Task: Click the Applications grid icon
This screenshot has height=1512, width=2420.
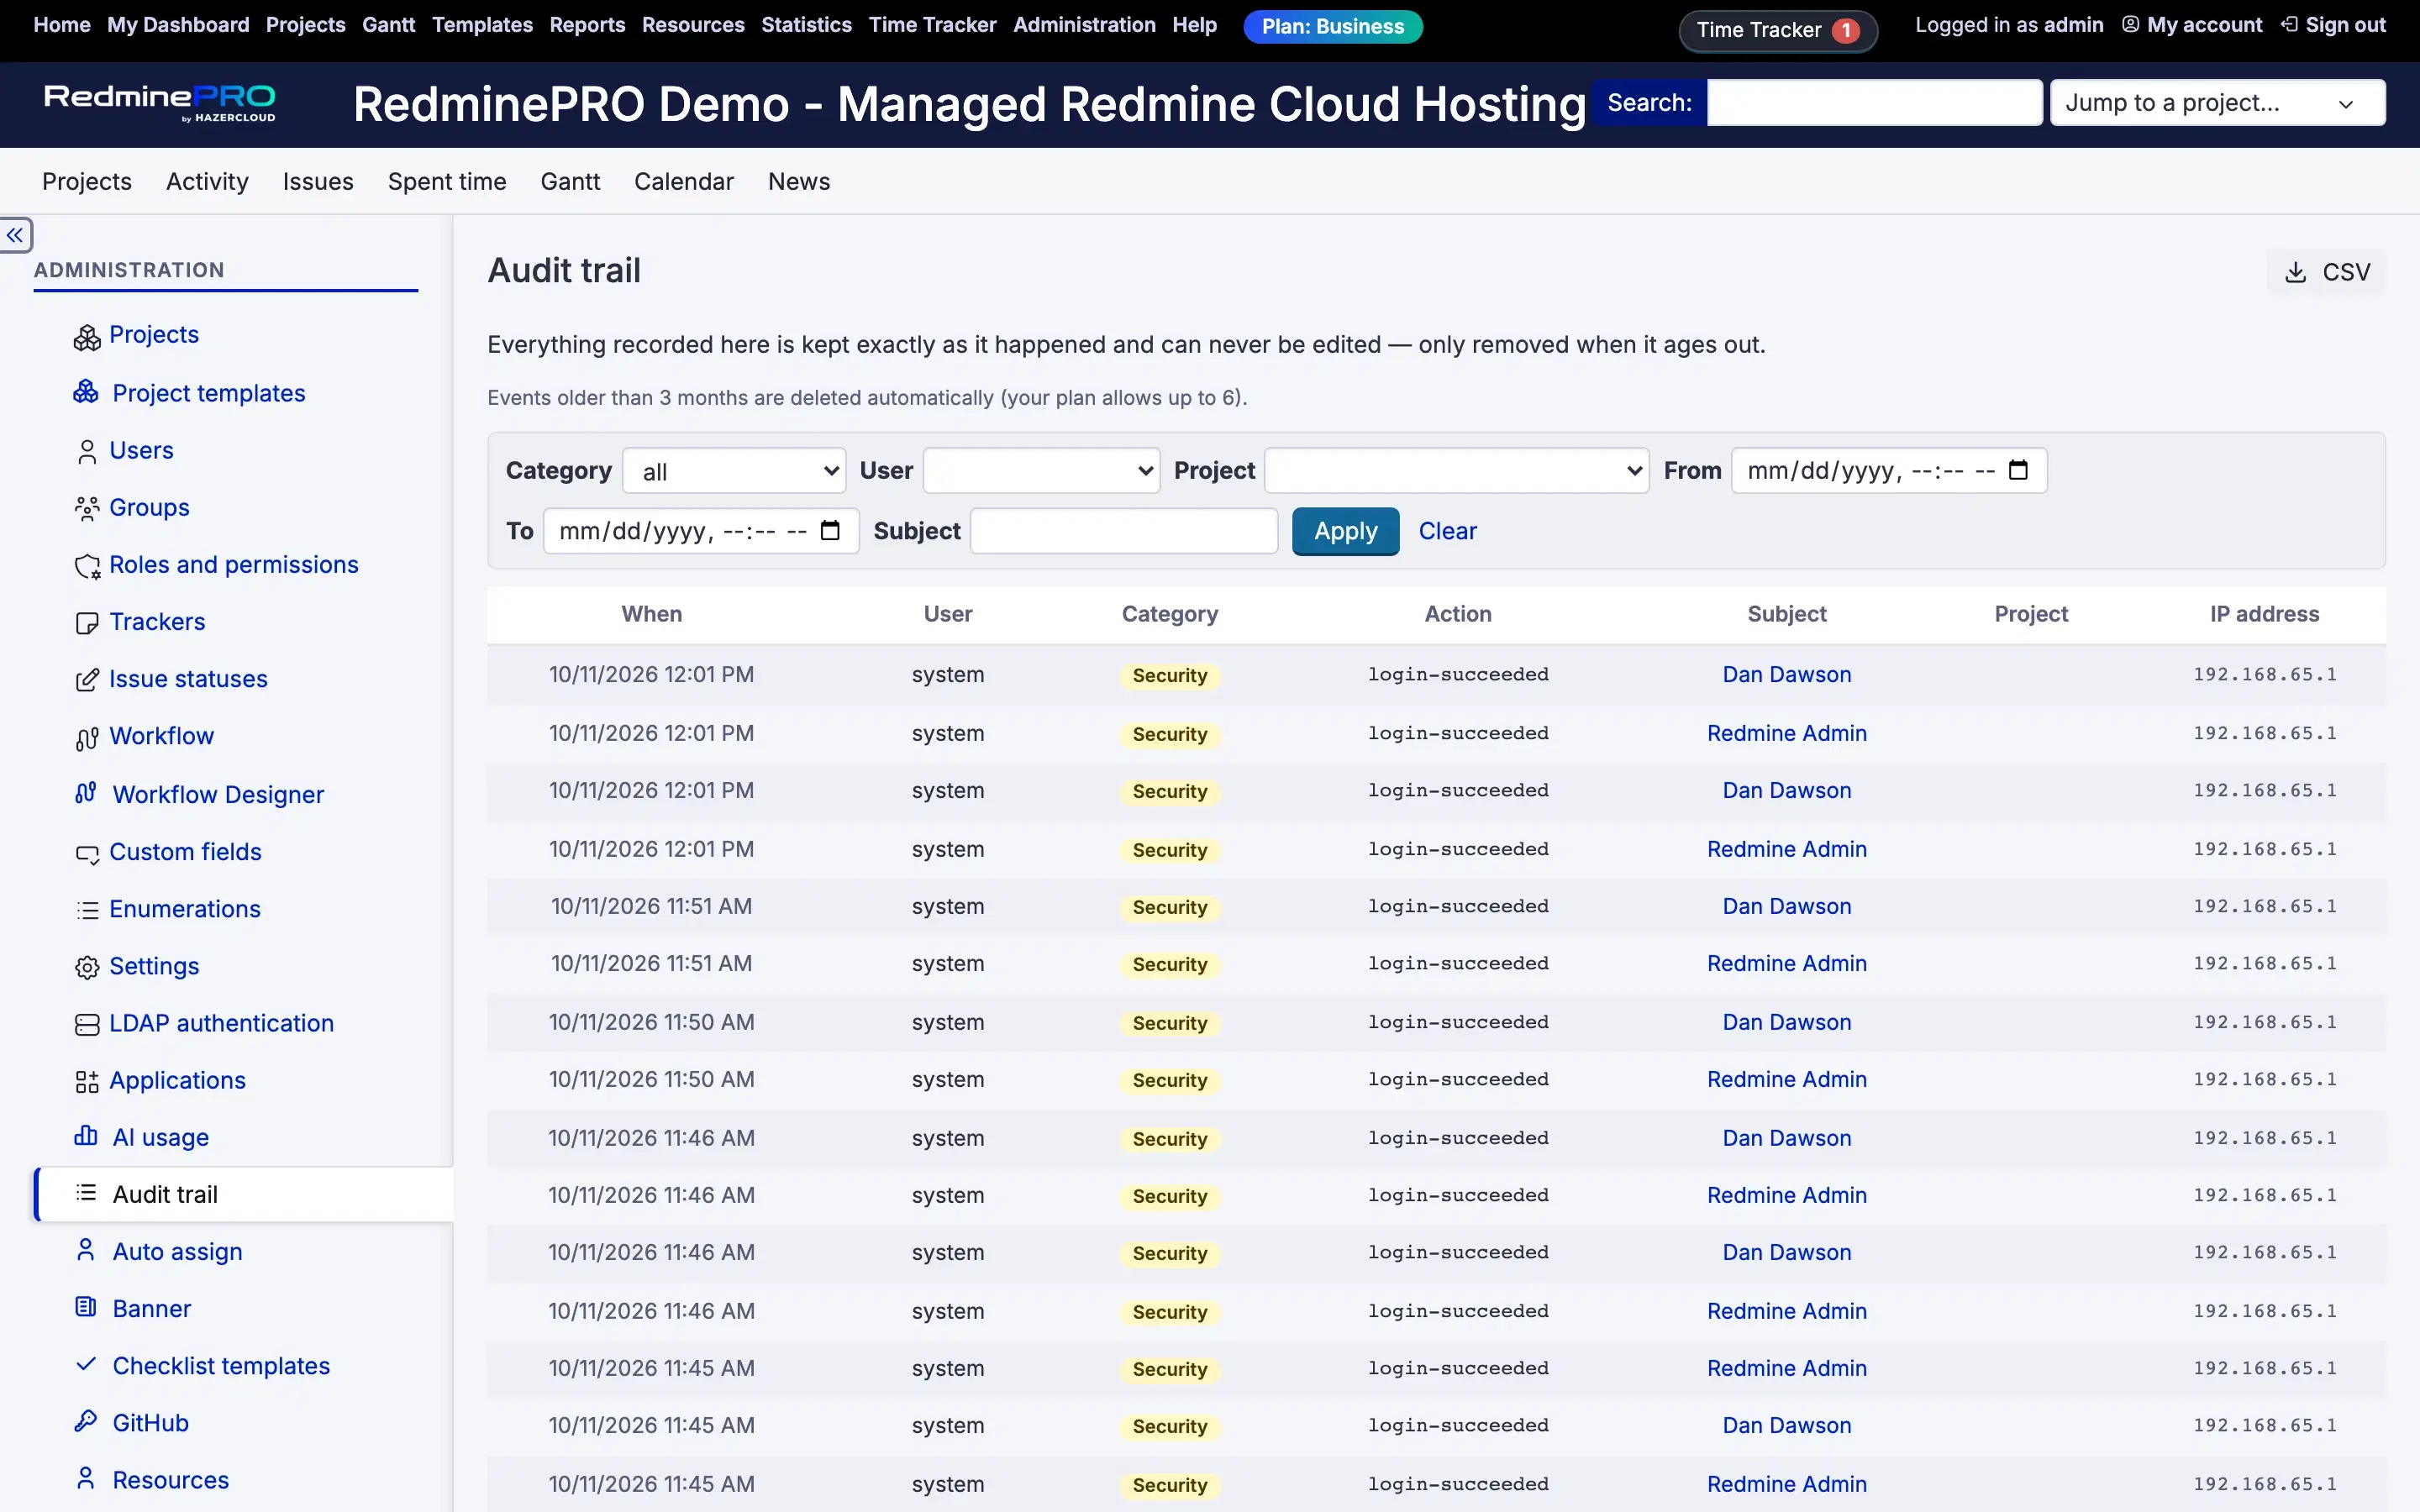Action: point(87,1081)
